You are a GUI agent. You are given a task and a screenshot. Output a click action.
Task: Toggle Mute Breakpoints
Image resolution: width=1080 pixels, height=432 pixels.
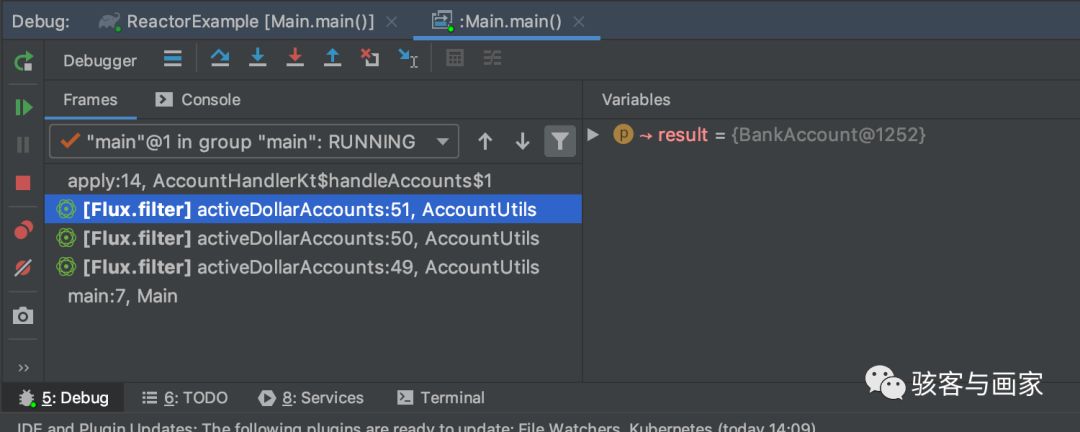coord(23,268)
